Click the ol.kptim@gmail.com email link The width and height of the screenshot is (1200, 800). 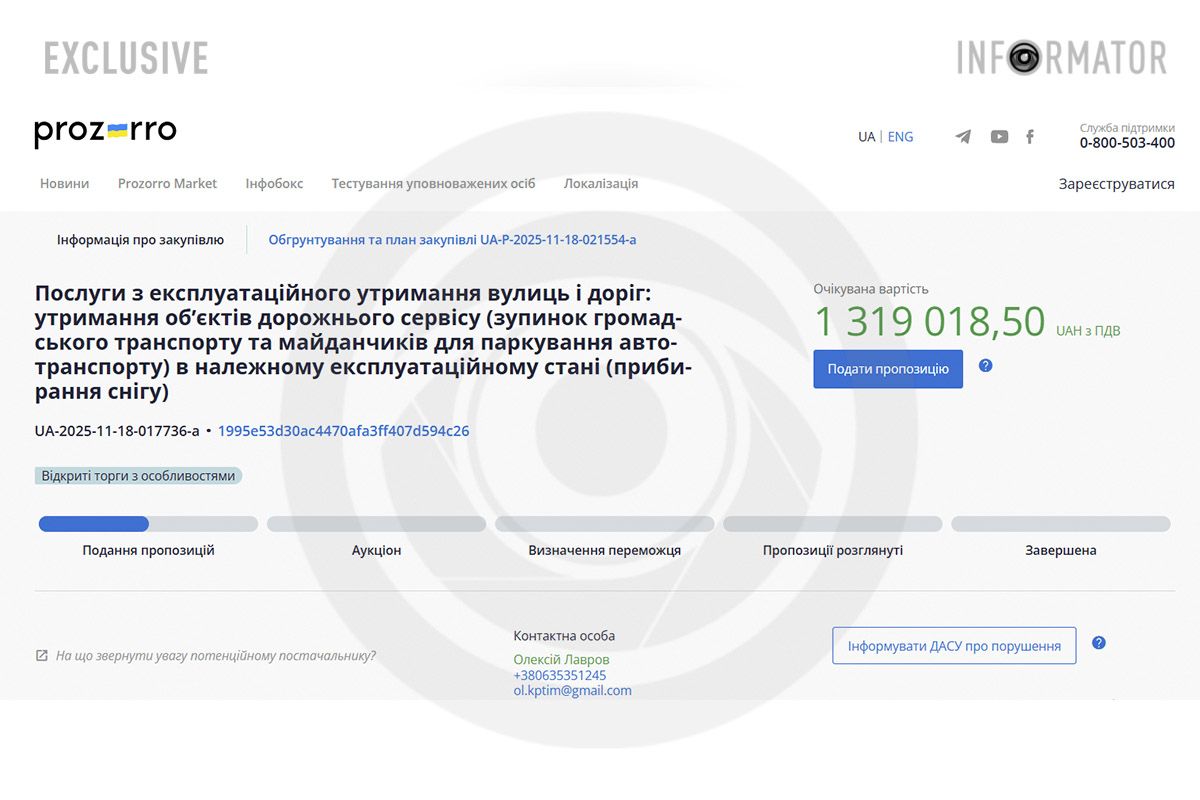[571, 690]
